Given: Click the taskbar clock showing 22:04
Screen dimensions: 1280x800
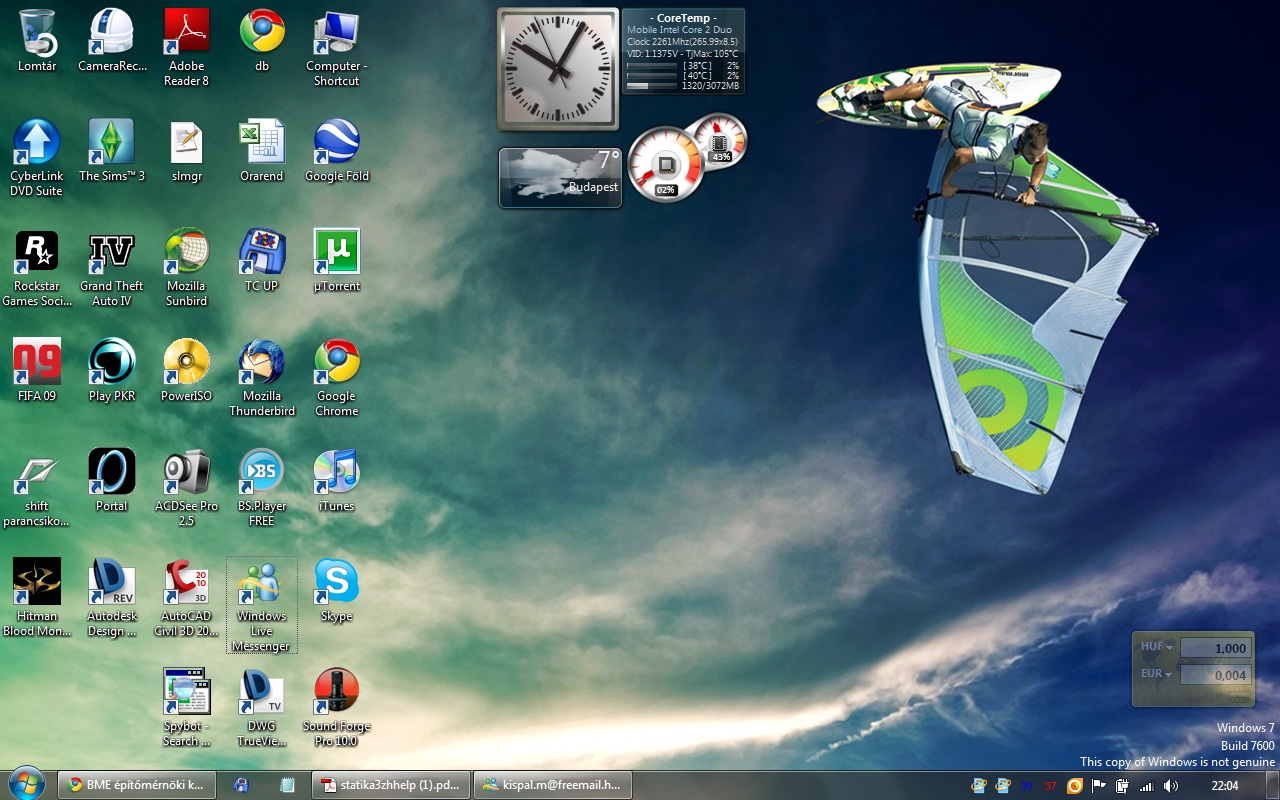Looking at the screenshot, I should (x=1225, y=786).
